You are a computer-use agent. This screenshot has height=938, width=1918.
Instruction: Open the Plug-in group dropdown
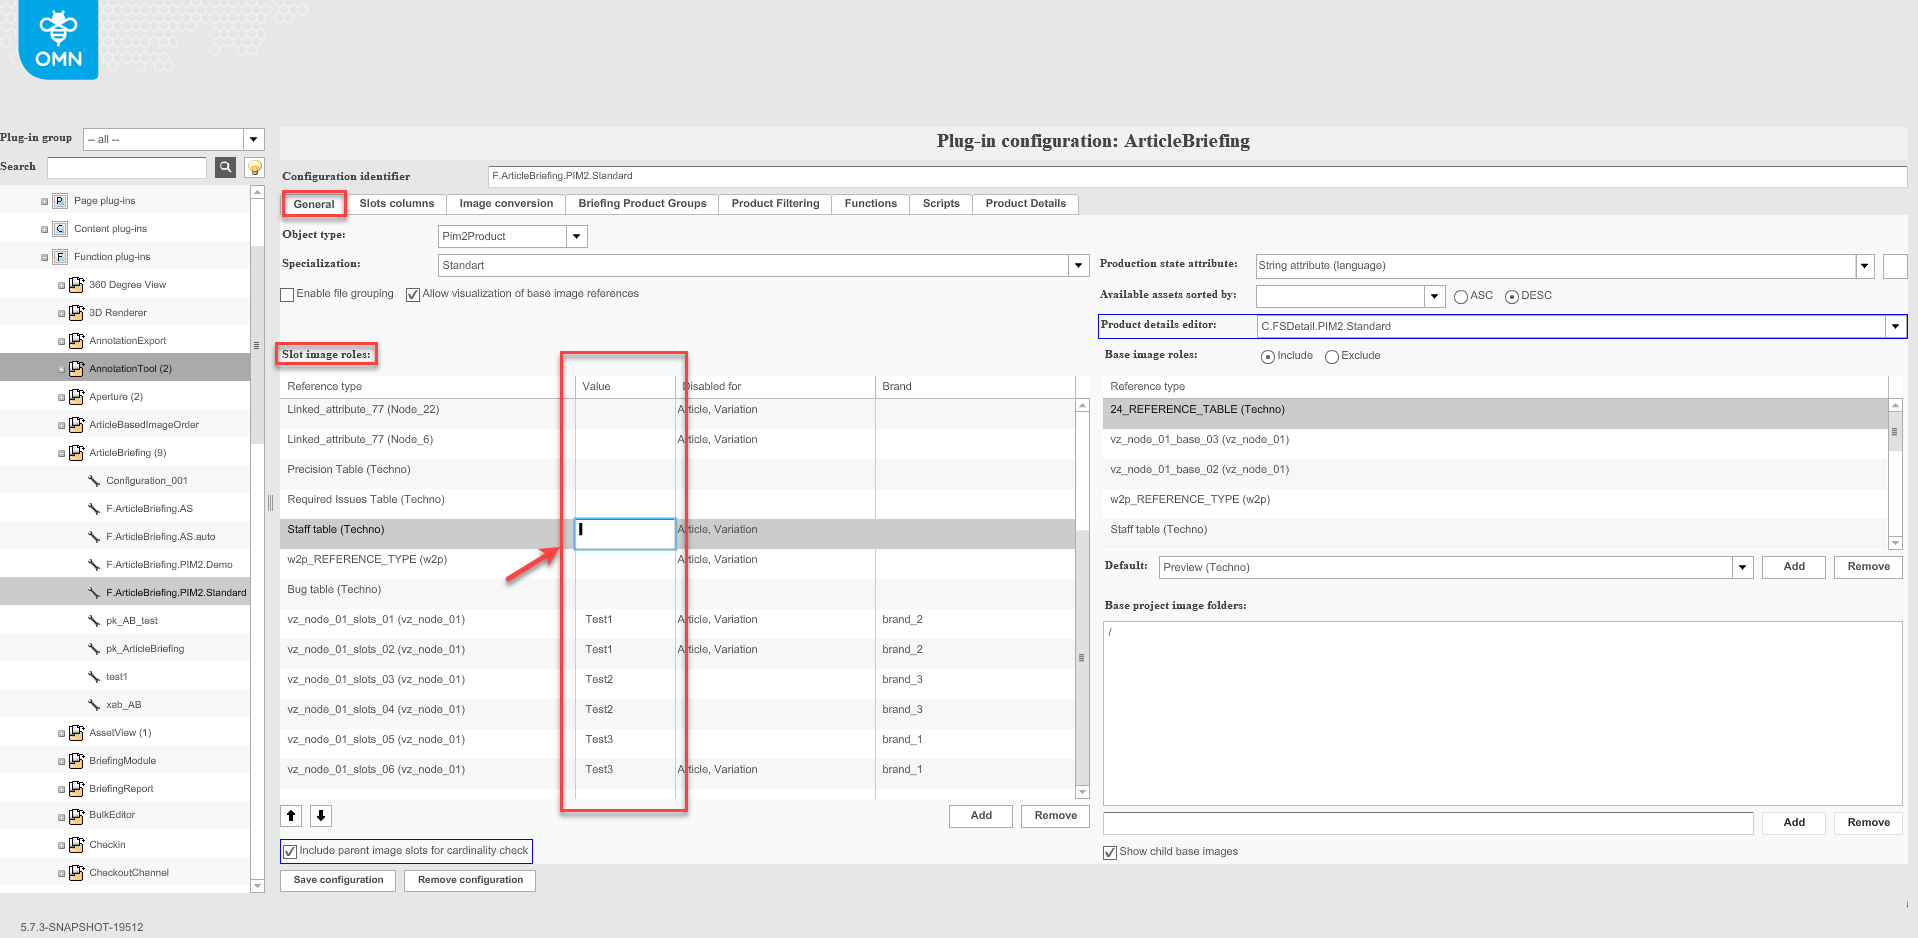pos(254,138)
